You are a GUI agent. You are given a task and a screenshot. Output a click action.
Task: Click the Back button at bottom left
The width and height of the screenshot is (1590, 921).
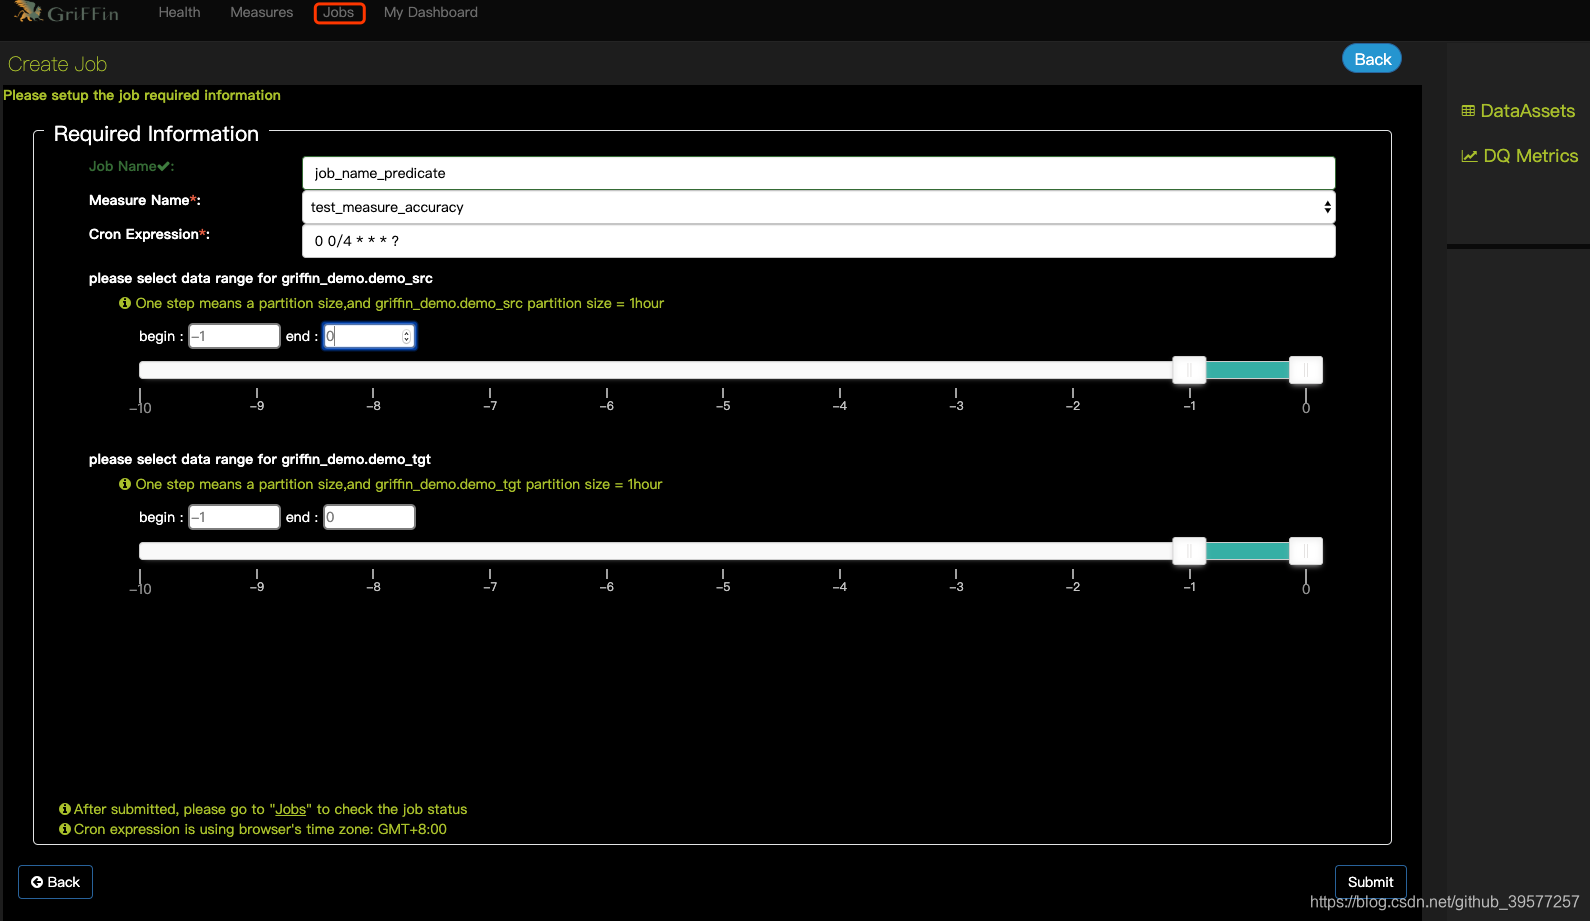[x=55, y=882]
